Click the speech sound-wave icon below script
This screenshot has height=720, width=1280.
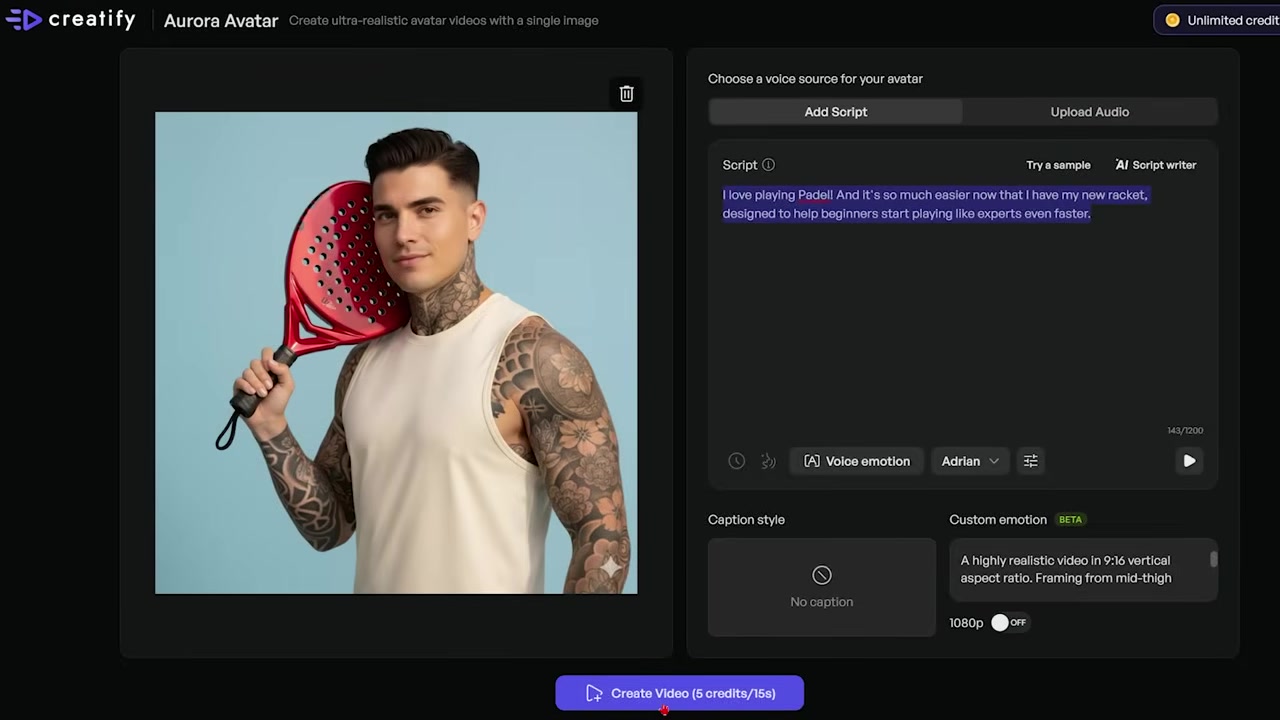(768, 461)
